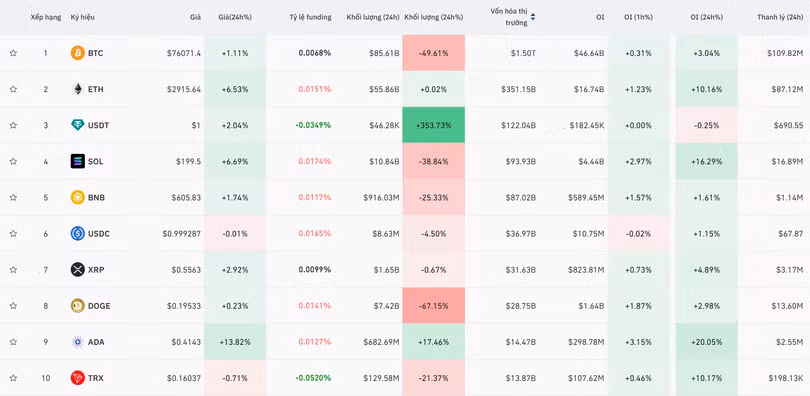
Task: Click the USDC coin icon
Action: pyautogui.click(x=77, y=233)
